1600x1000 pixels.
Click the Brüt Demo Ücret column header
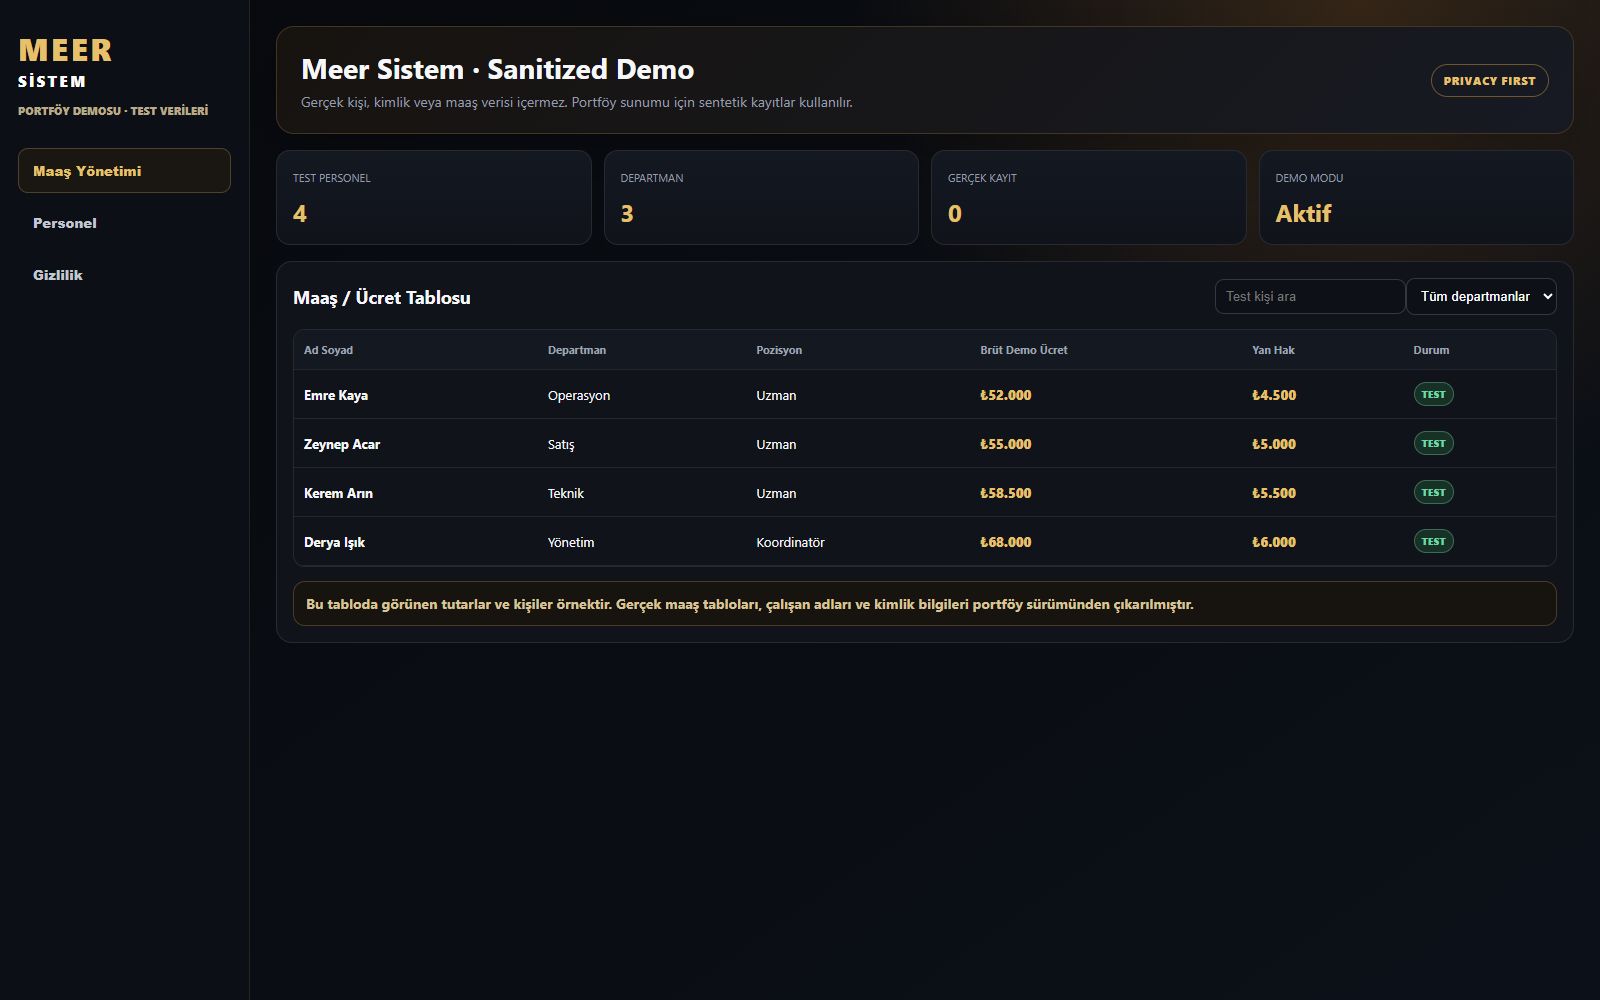(x=1024, y=350)
